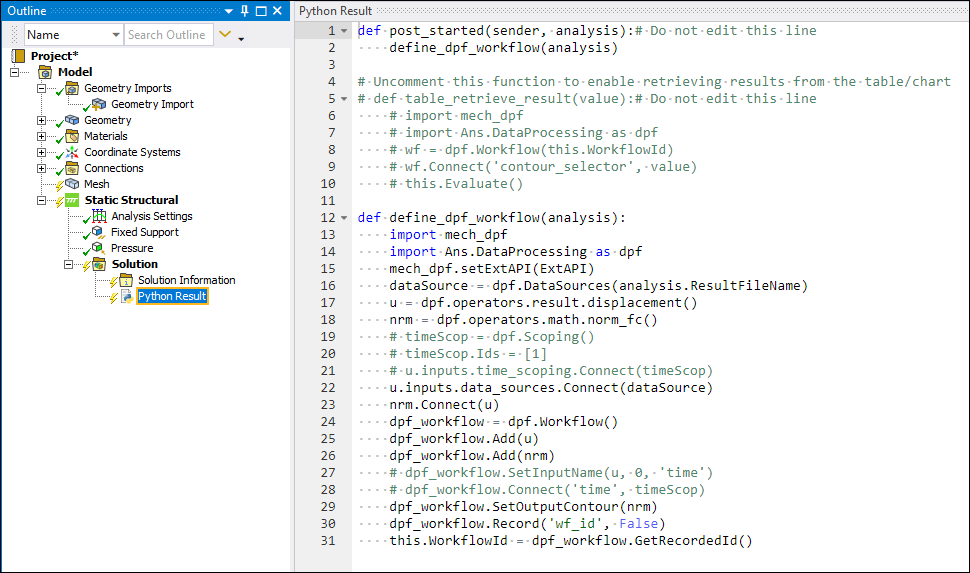The height and width of the screenshot is (573, 970).
Task: Expand the Connections node
Action: [x=41, y=168]
